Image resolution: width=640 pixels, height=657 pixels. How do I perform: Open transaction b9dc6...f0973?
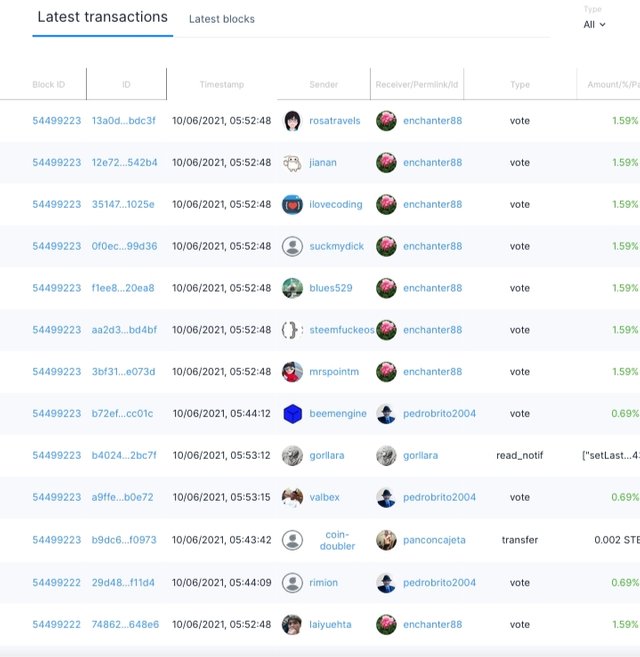point(124,540)
